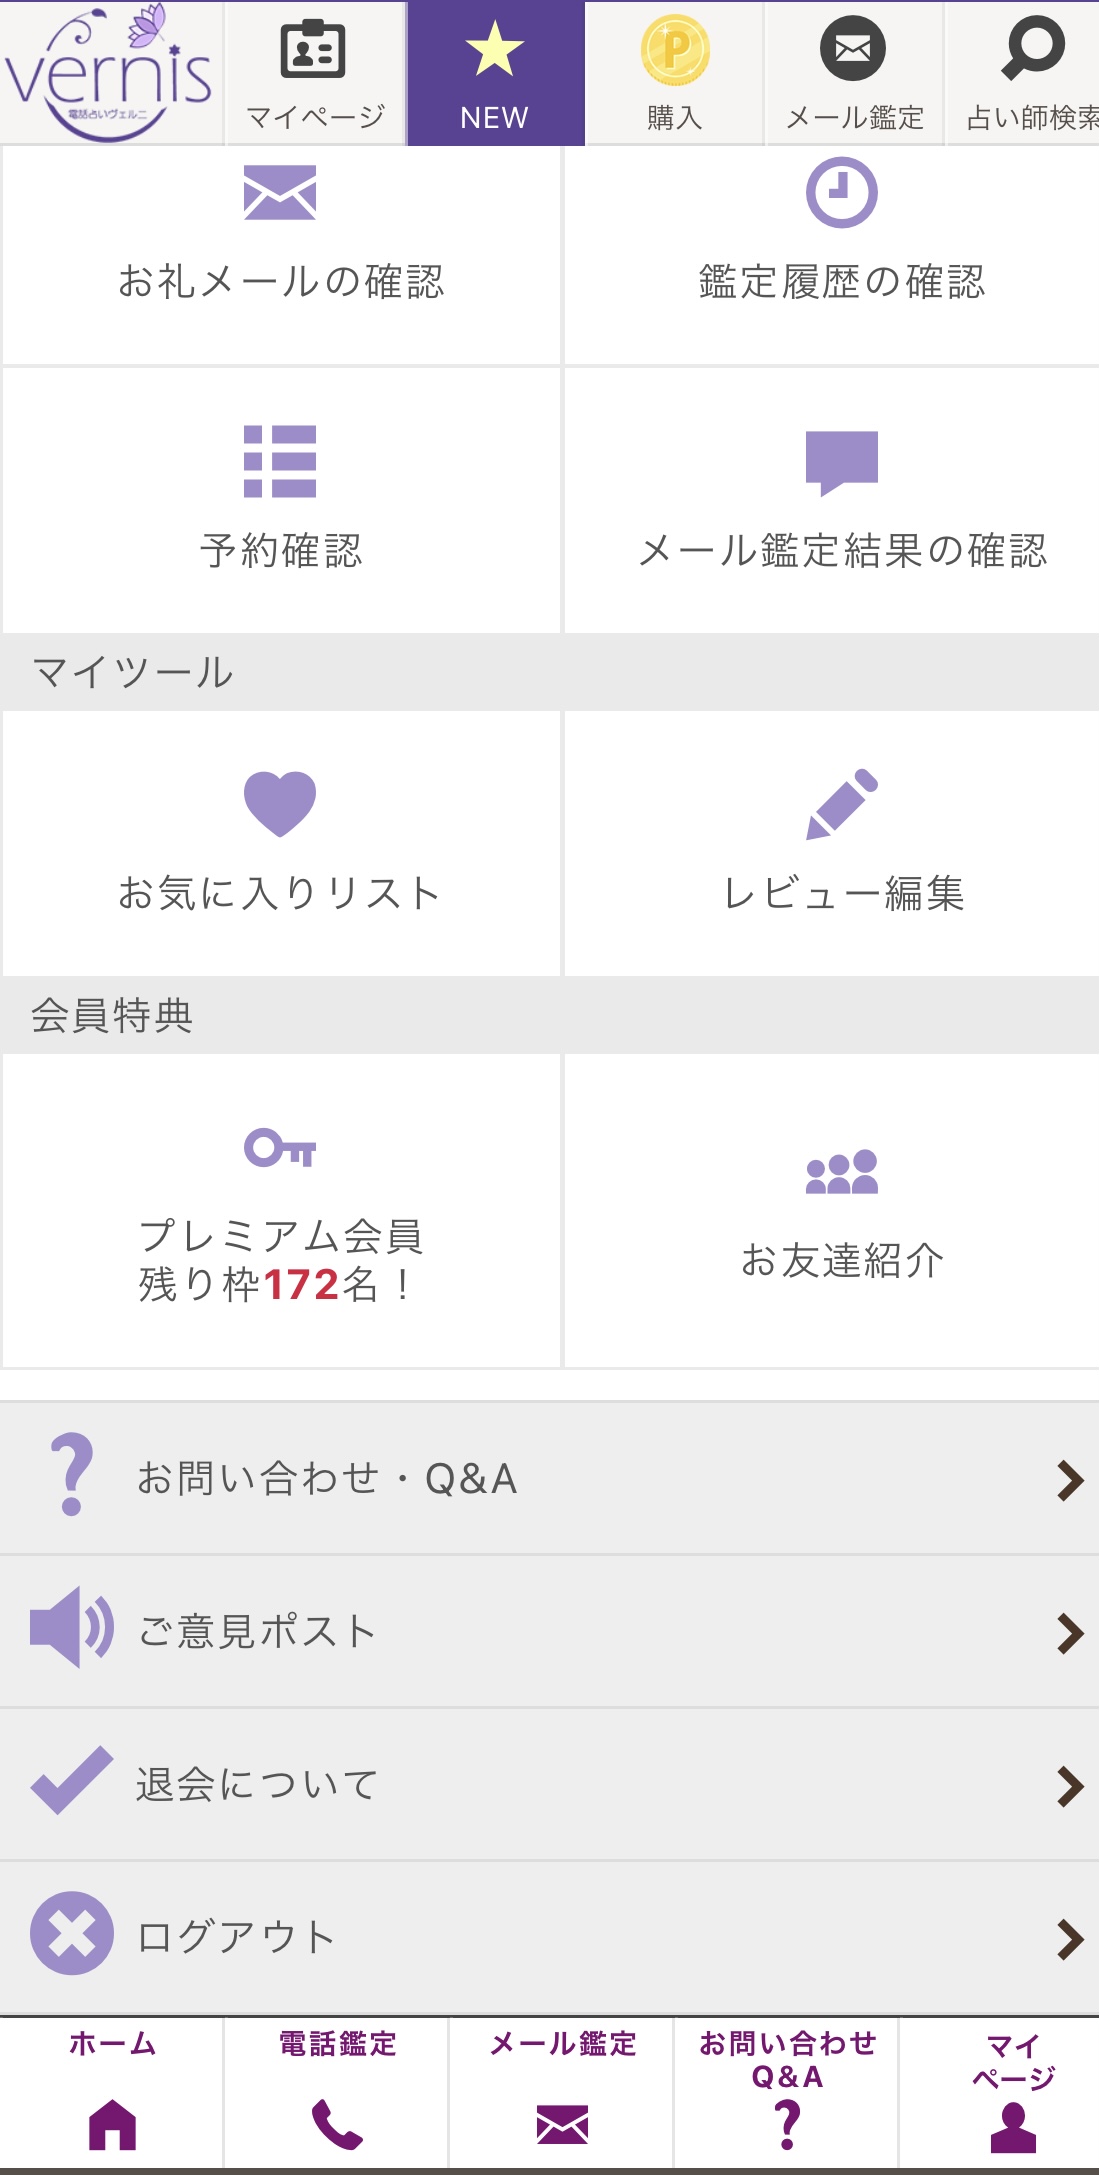This screenshot has width=1099, height=2175.
Task: Open the gold coin purchase icon
Action: [x=675, y=50]
